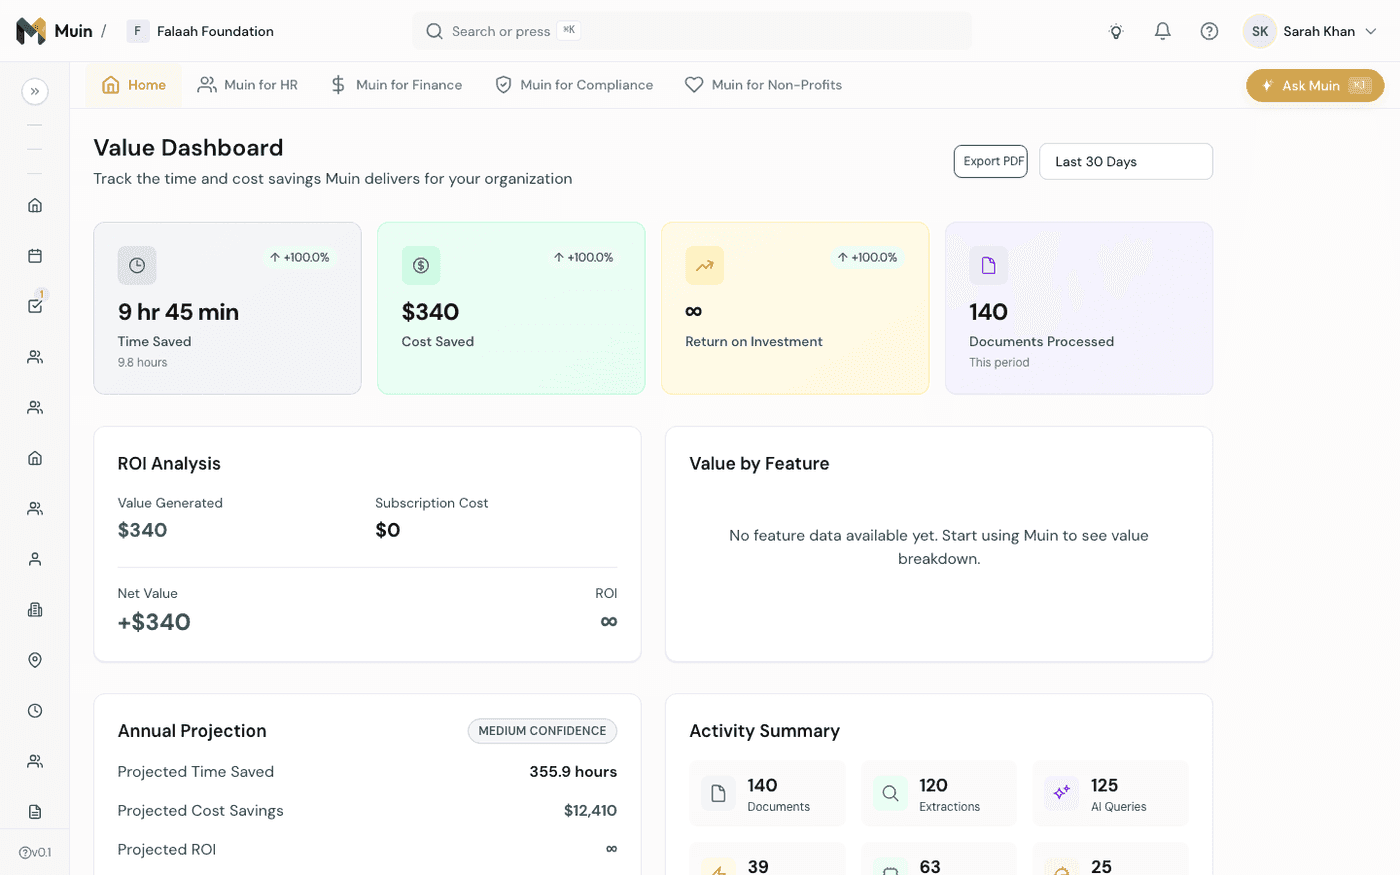This screenshot has width=1400, height=875.
Task: Open notifications bell
Action: click(x=1162, y=31)
